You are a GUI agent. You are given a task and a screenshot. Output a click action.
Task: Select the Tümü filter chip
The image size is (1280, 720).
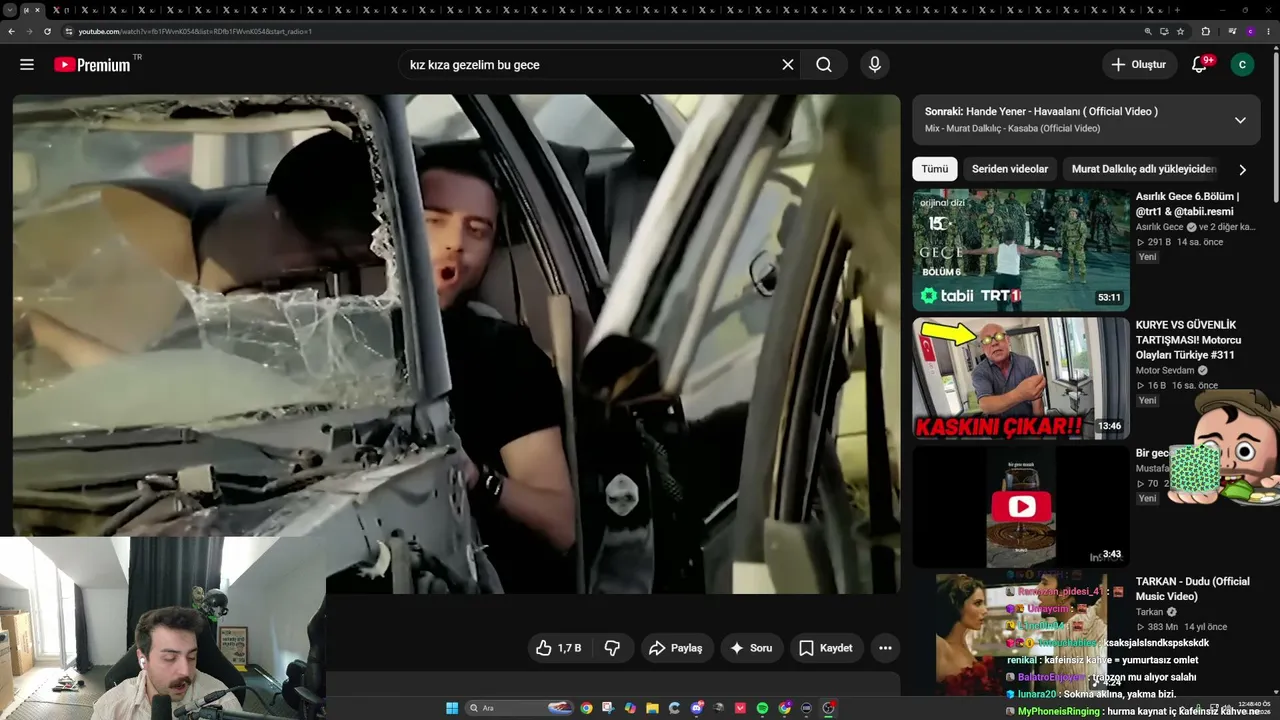coord(935,169)
